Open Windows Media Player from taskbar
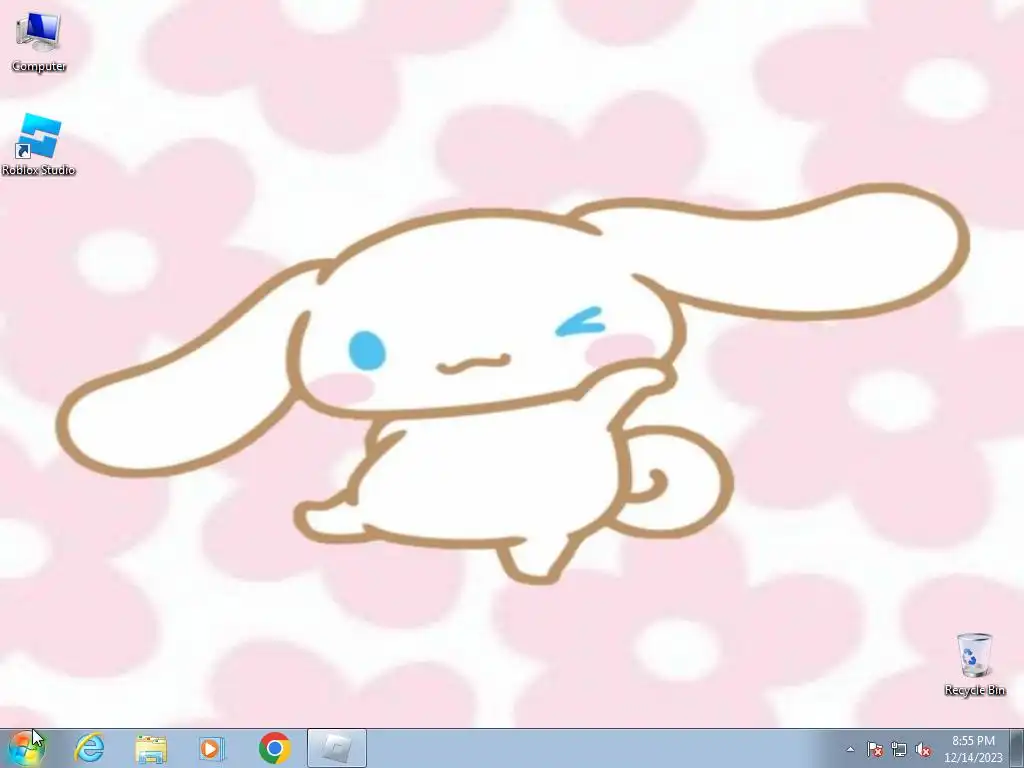This screenshot has height=768, width=1024. pos(212,748)
